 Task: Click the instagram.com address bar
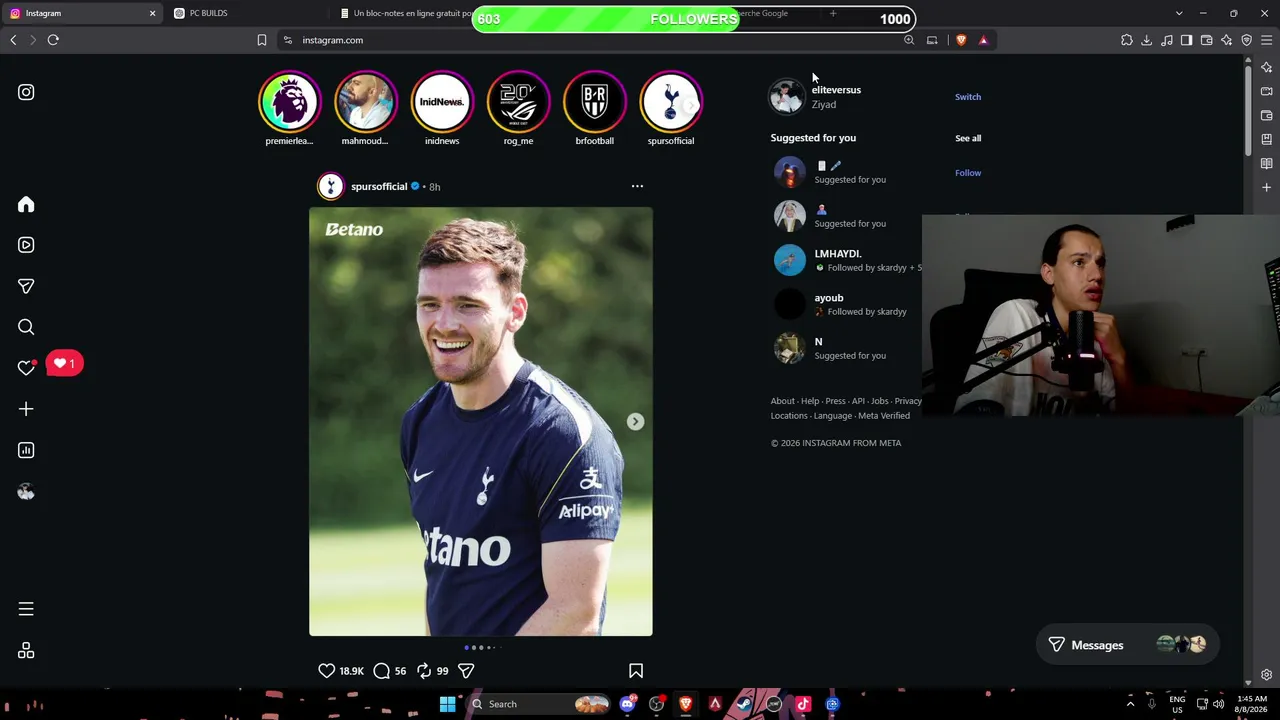pyautogui.click(x=590, y=40)
